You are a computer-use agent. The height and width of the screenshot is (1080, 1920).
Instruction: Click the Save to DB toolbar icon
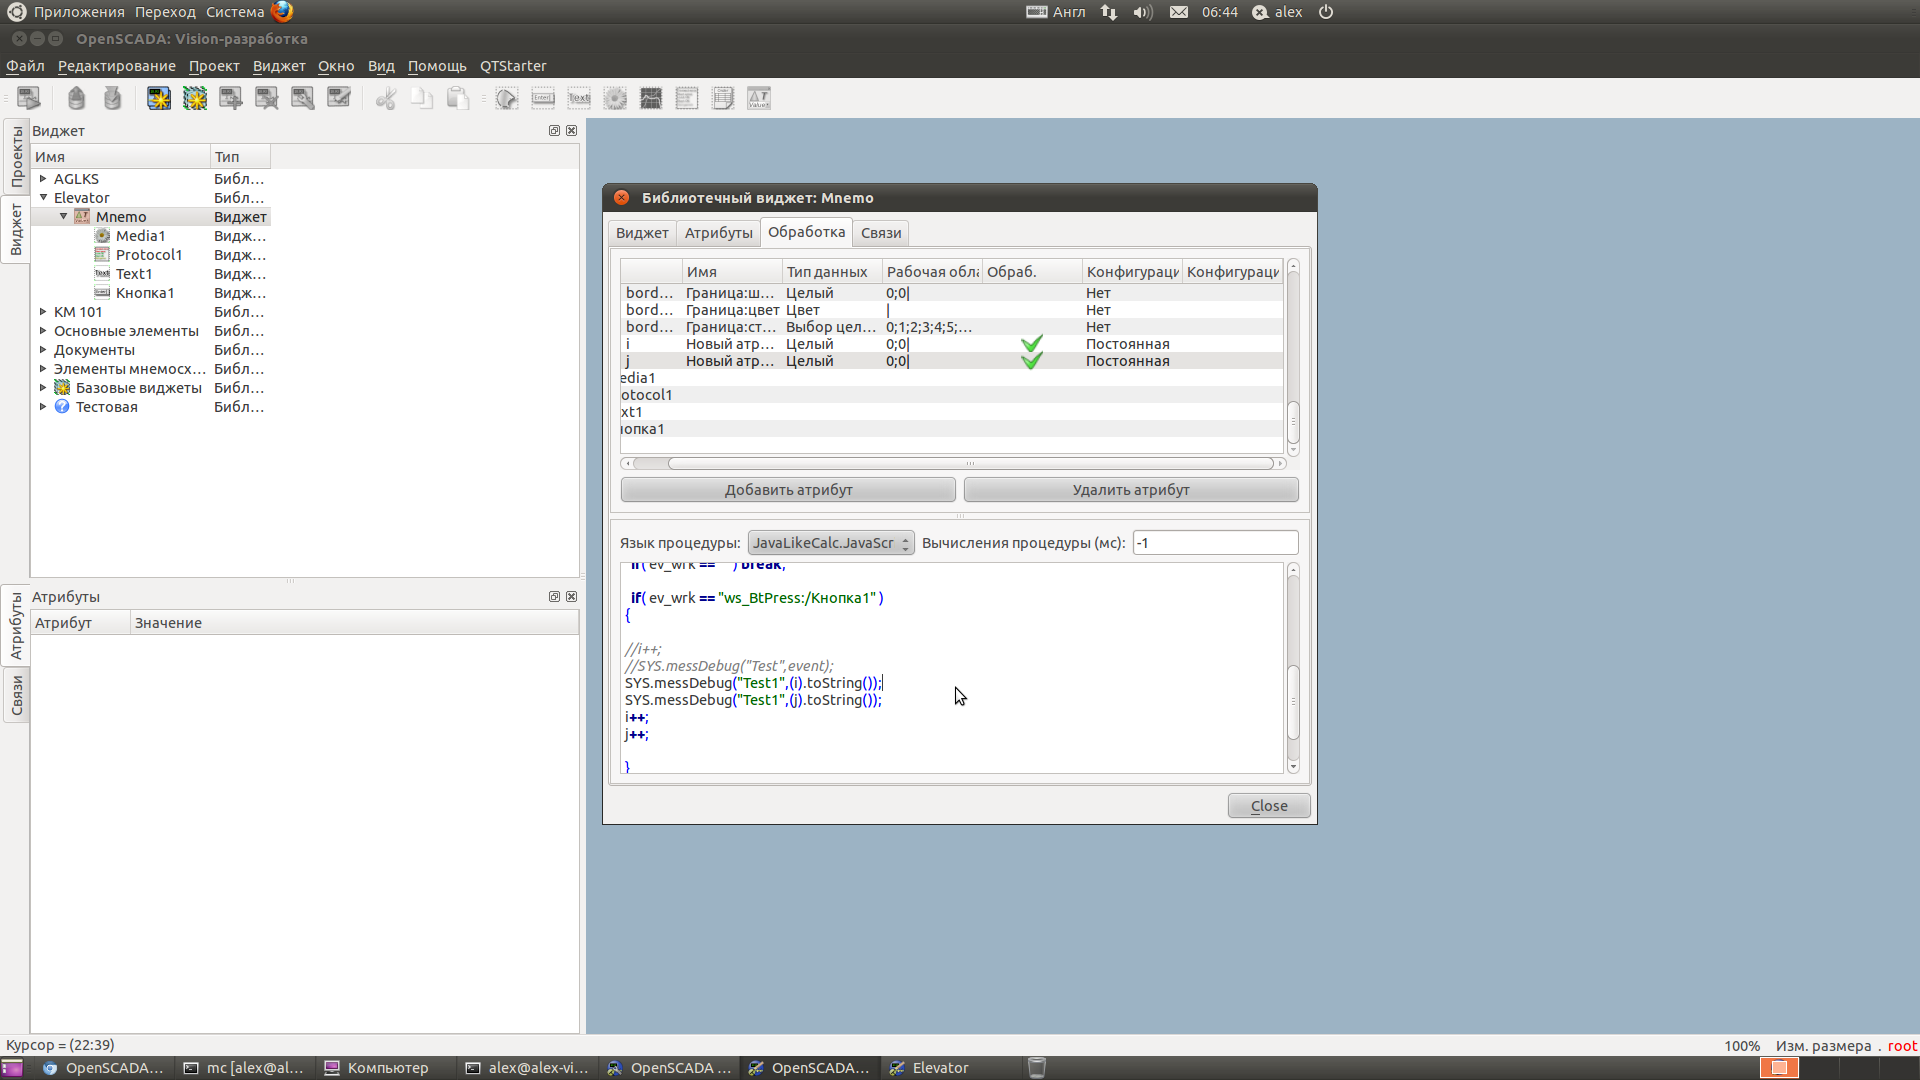(x=113, y=98)
